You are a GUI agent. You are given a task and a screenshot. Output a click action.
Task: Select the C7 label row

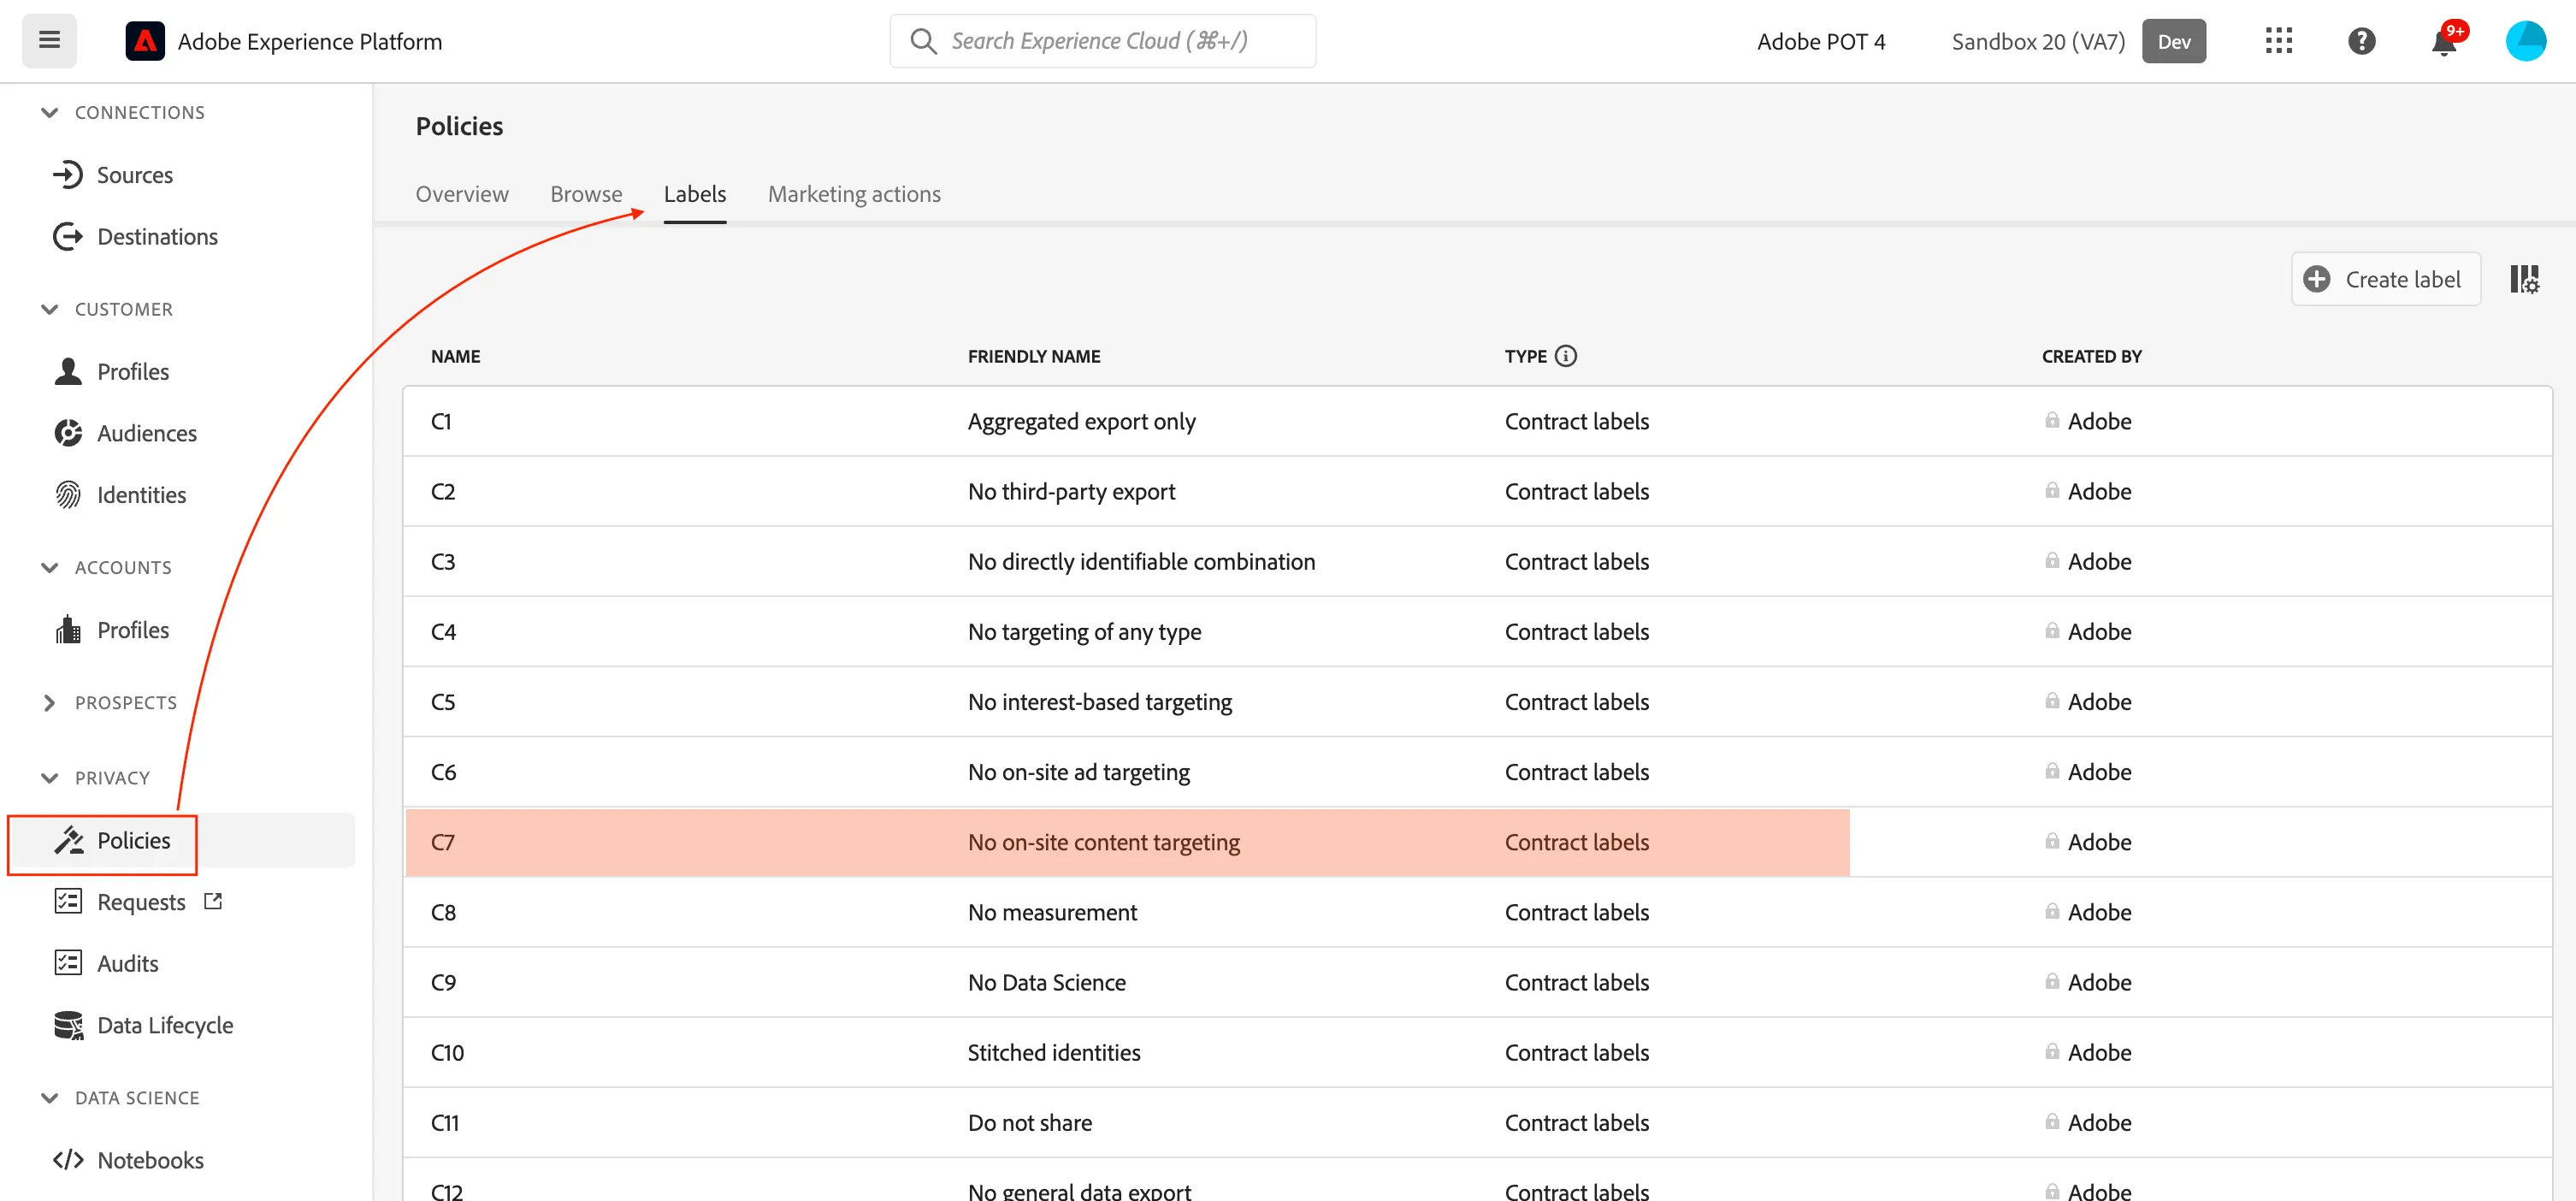click(1477, 842)
